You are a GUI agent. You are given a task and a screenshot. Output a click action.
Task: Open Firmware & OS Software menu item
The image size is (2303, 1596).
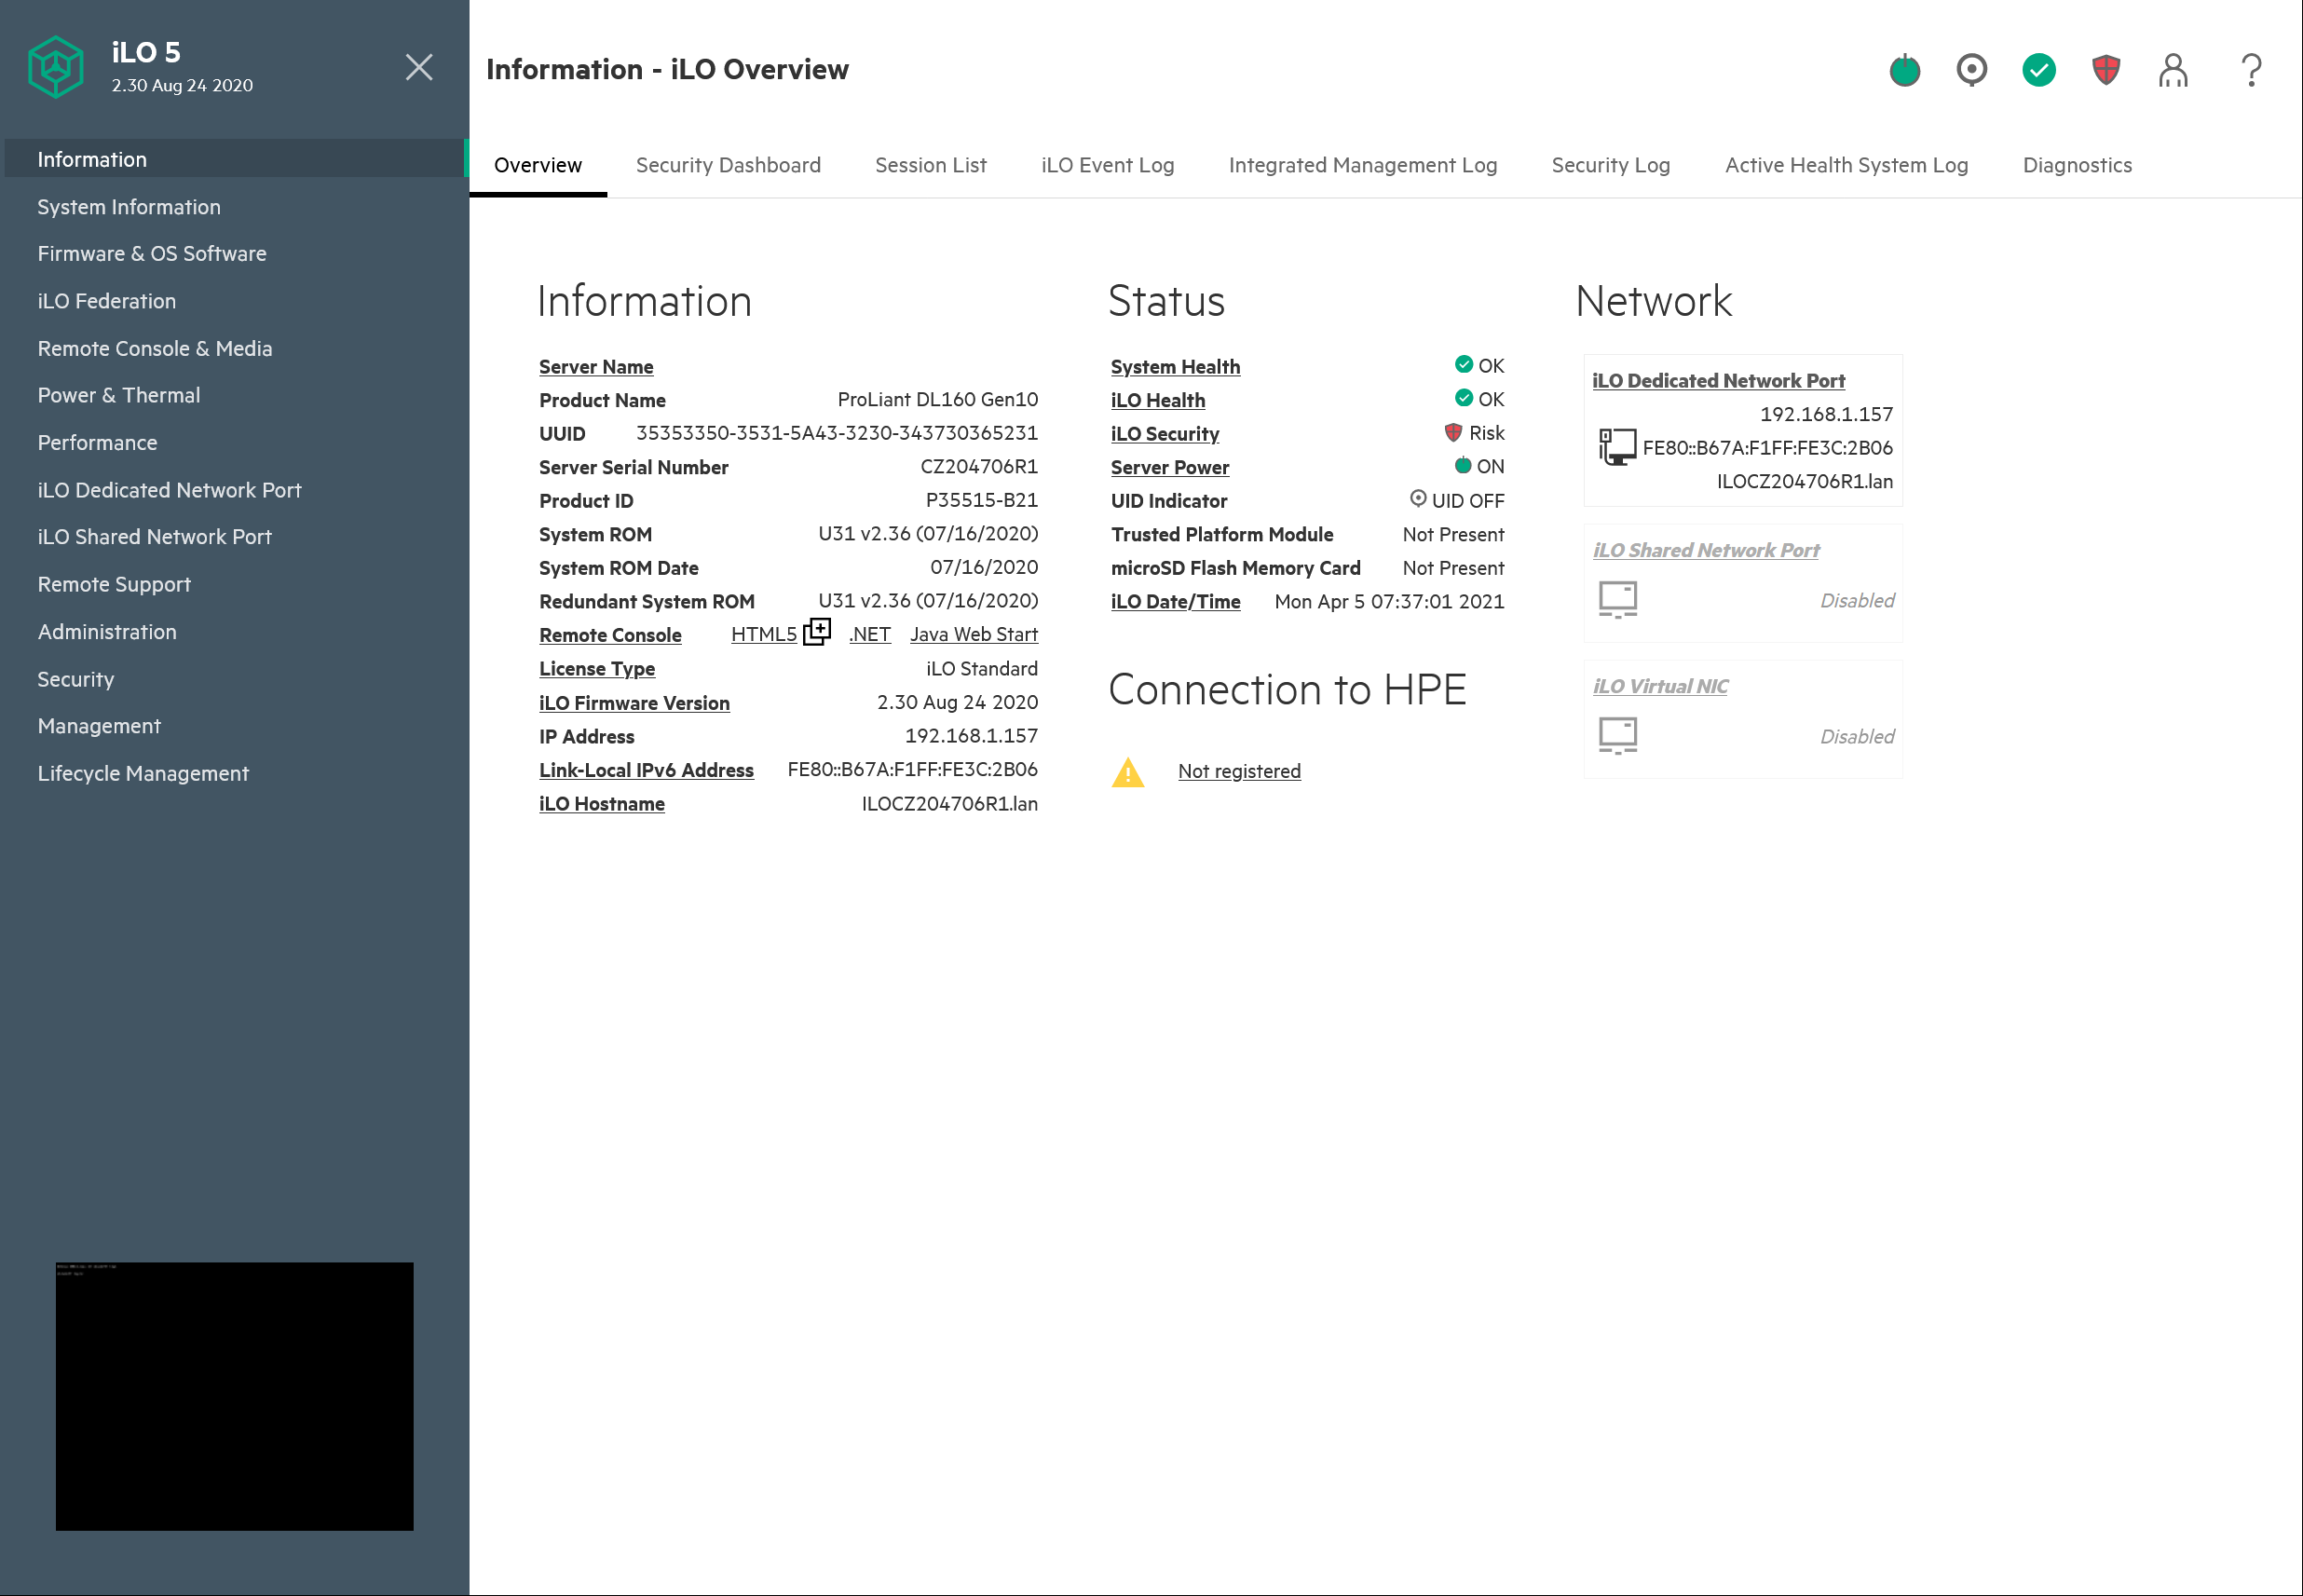[x=152, y=254]
